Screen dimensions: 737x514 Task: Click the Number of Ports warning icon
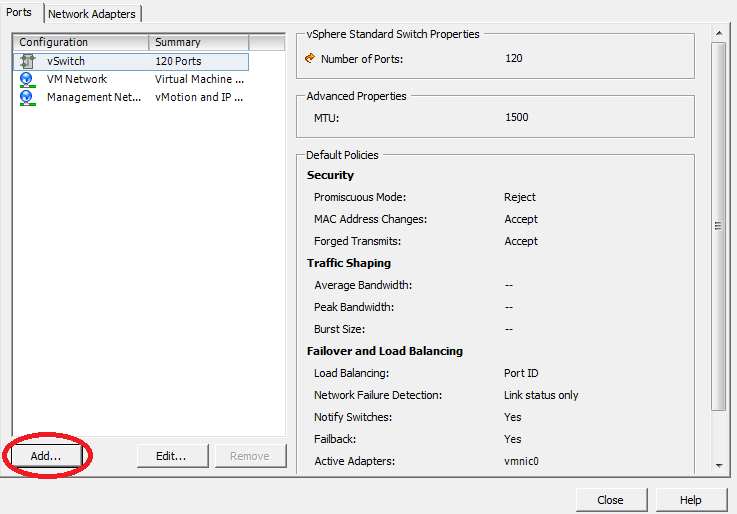pyautogui.click(x=310, y=58)
